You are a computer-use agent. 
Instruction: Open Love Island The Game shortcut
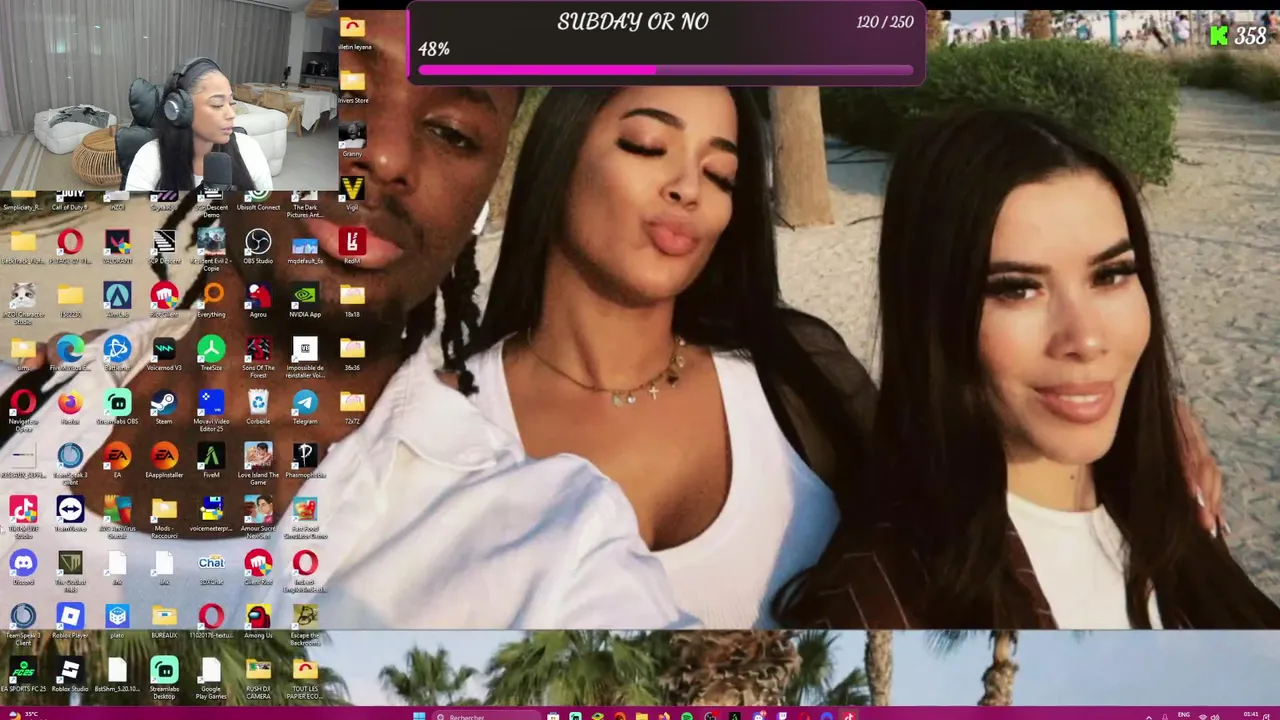pos(258,464)
